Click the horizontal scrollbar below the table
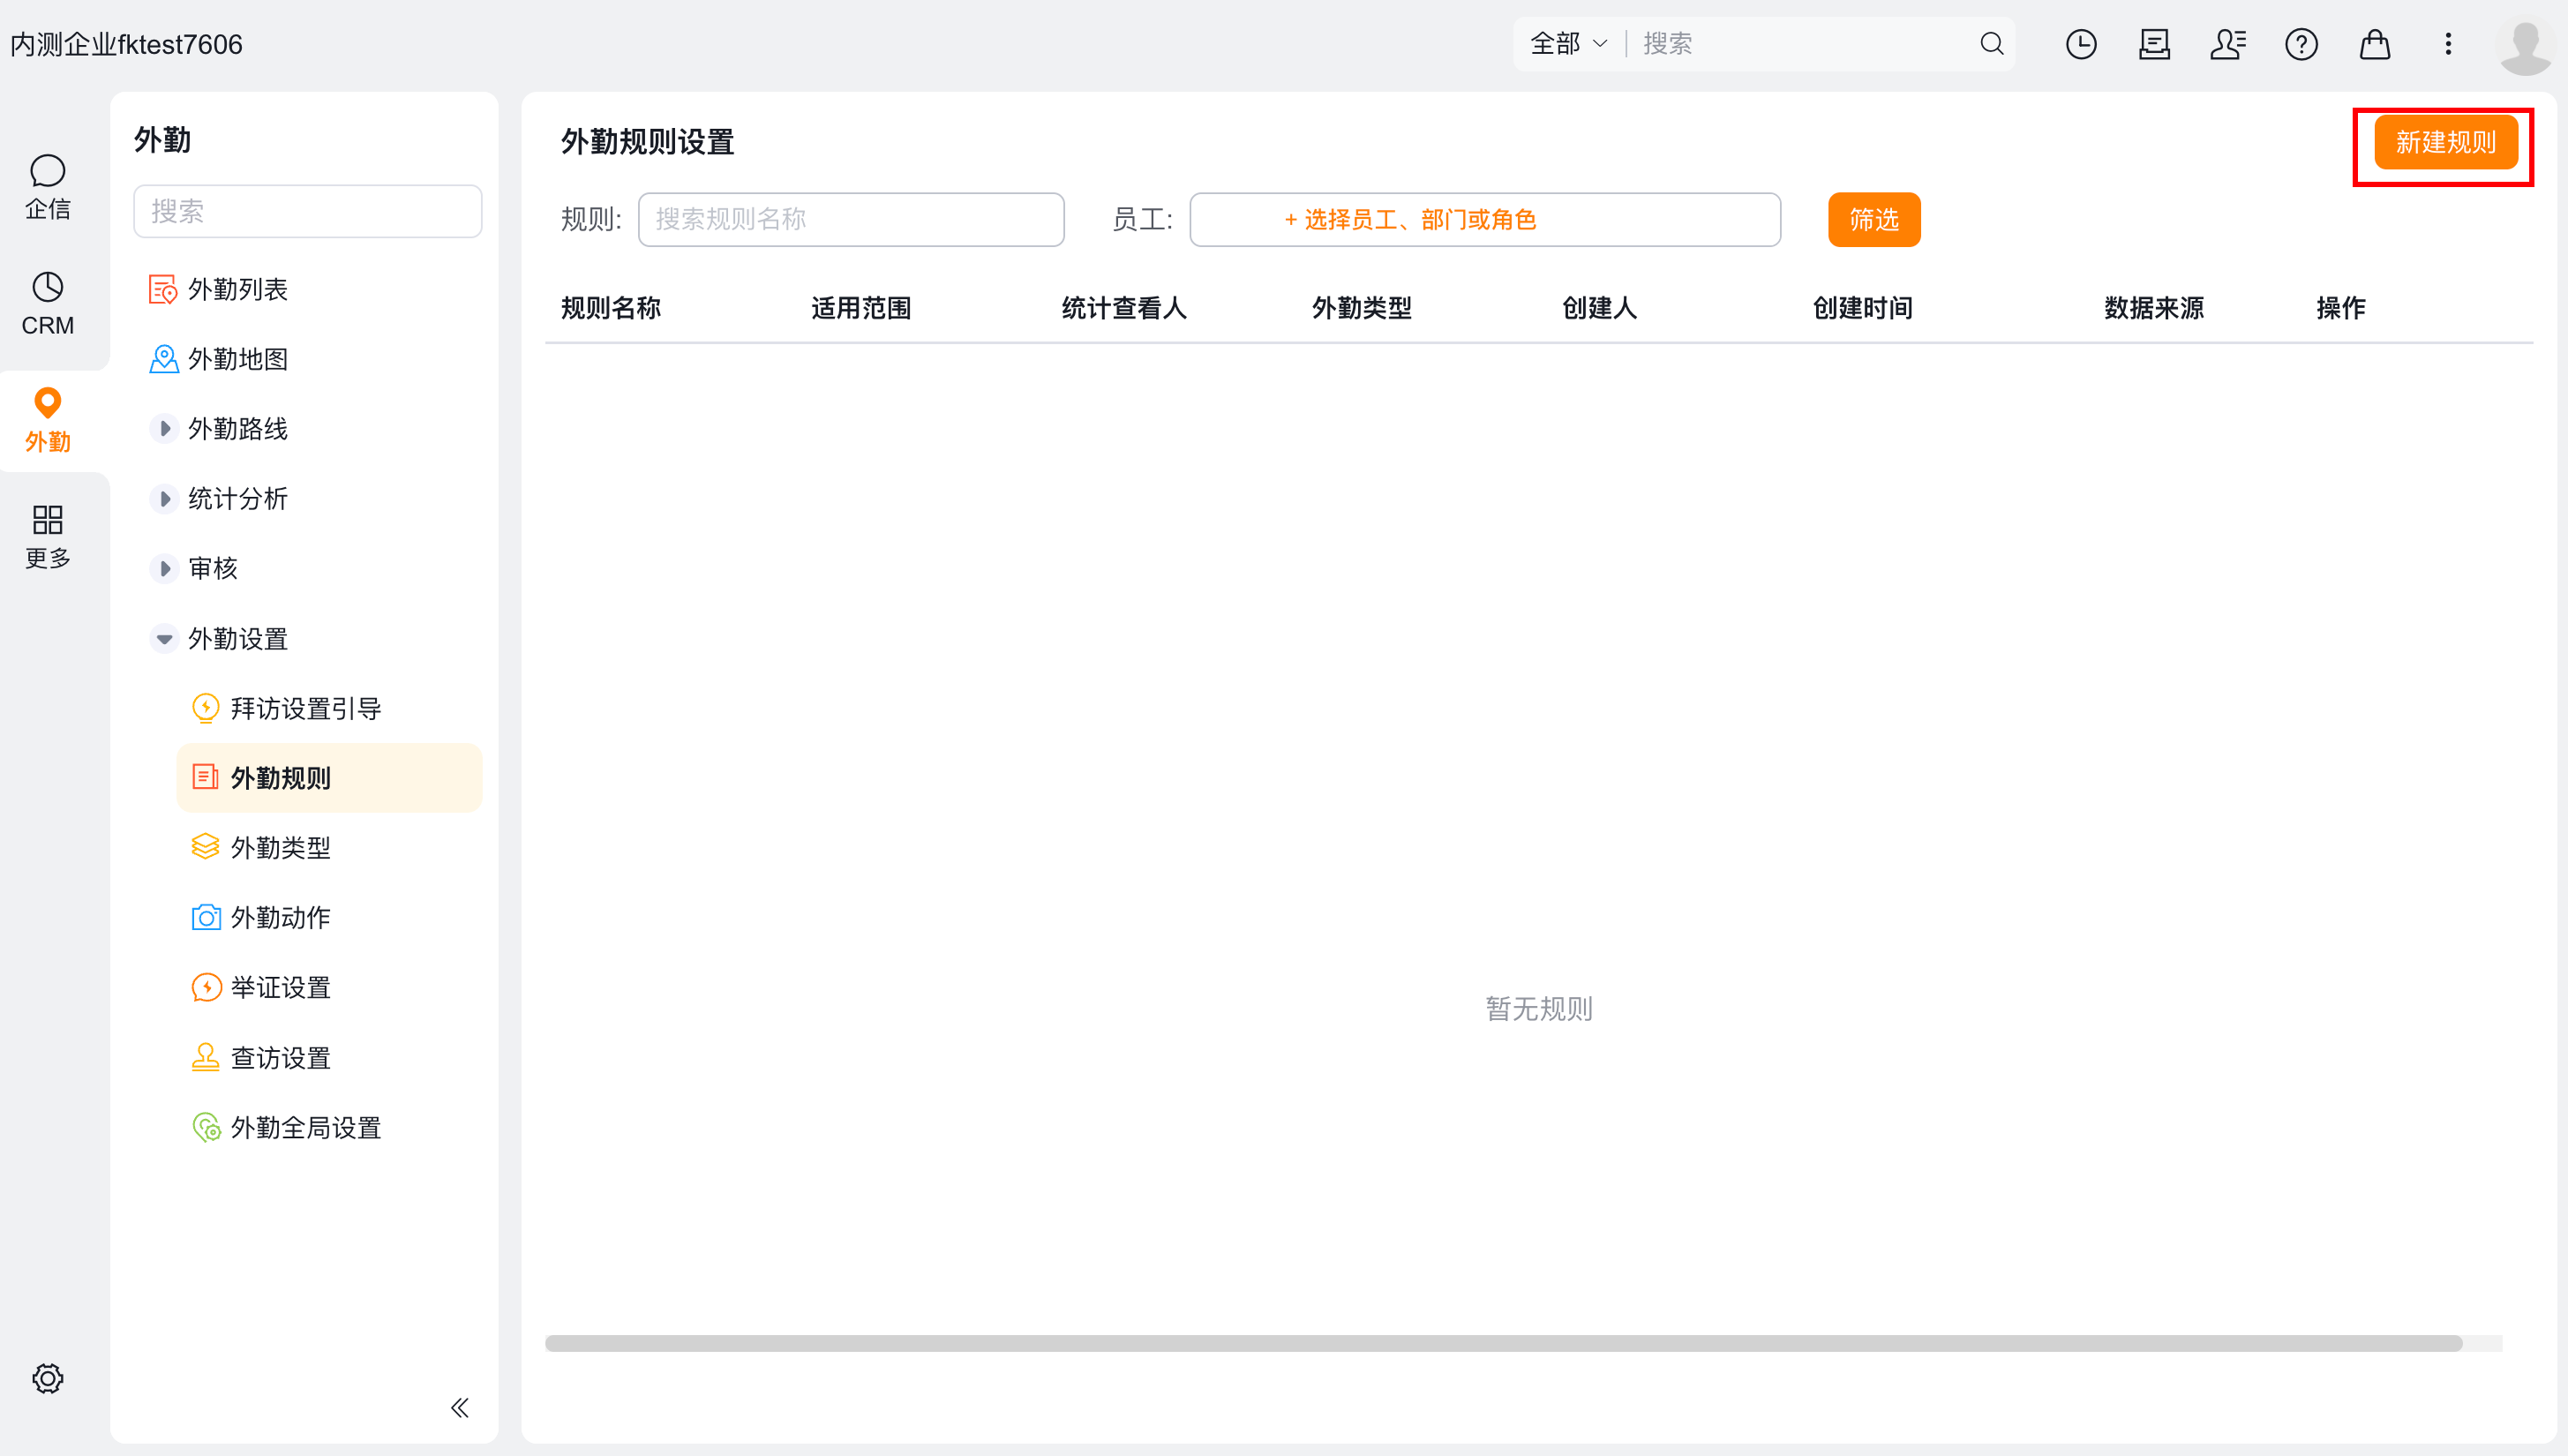The height and width of the screenshot is (1456, 2568). pyautogui.click(x=1503, y=1343)
